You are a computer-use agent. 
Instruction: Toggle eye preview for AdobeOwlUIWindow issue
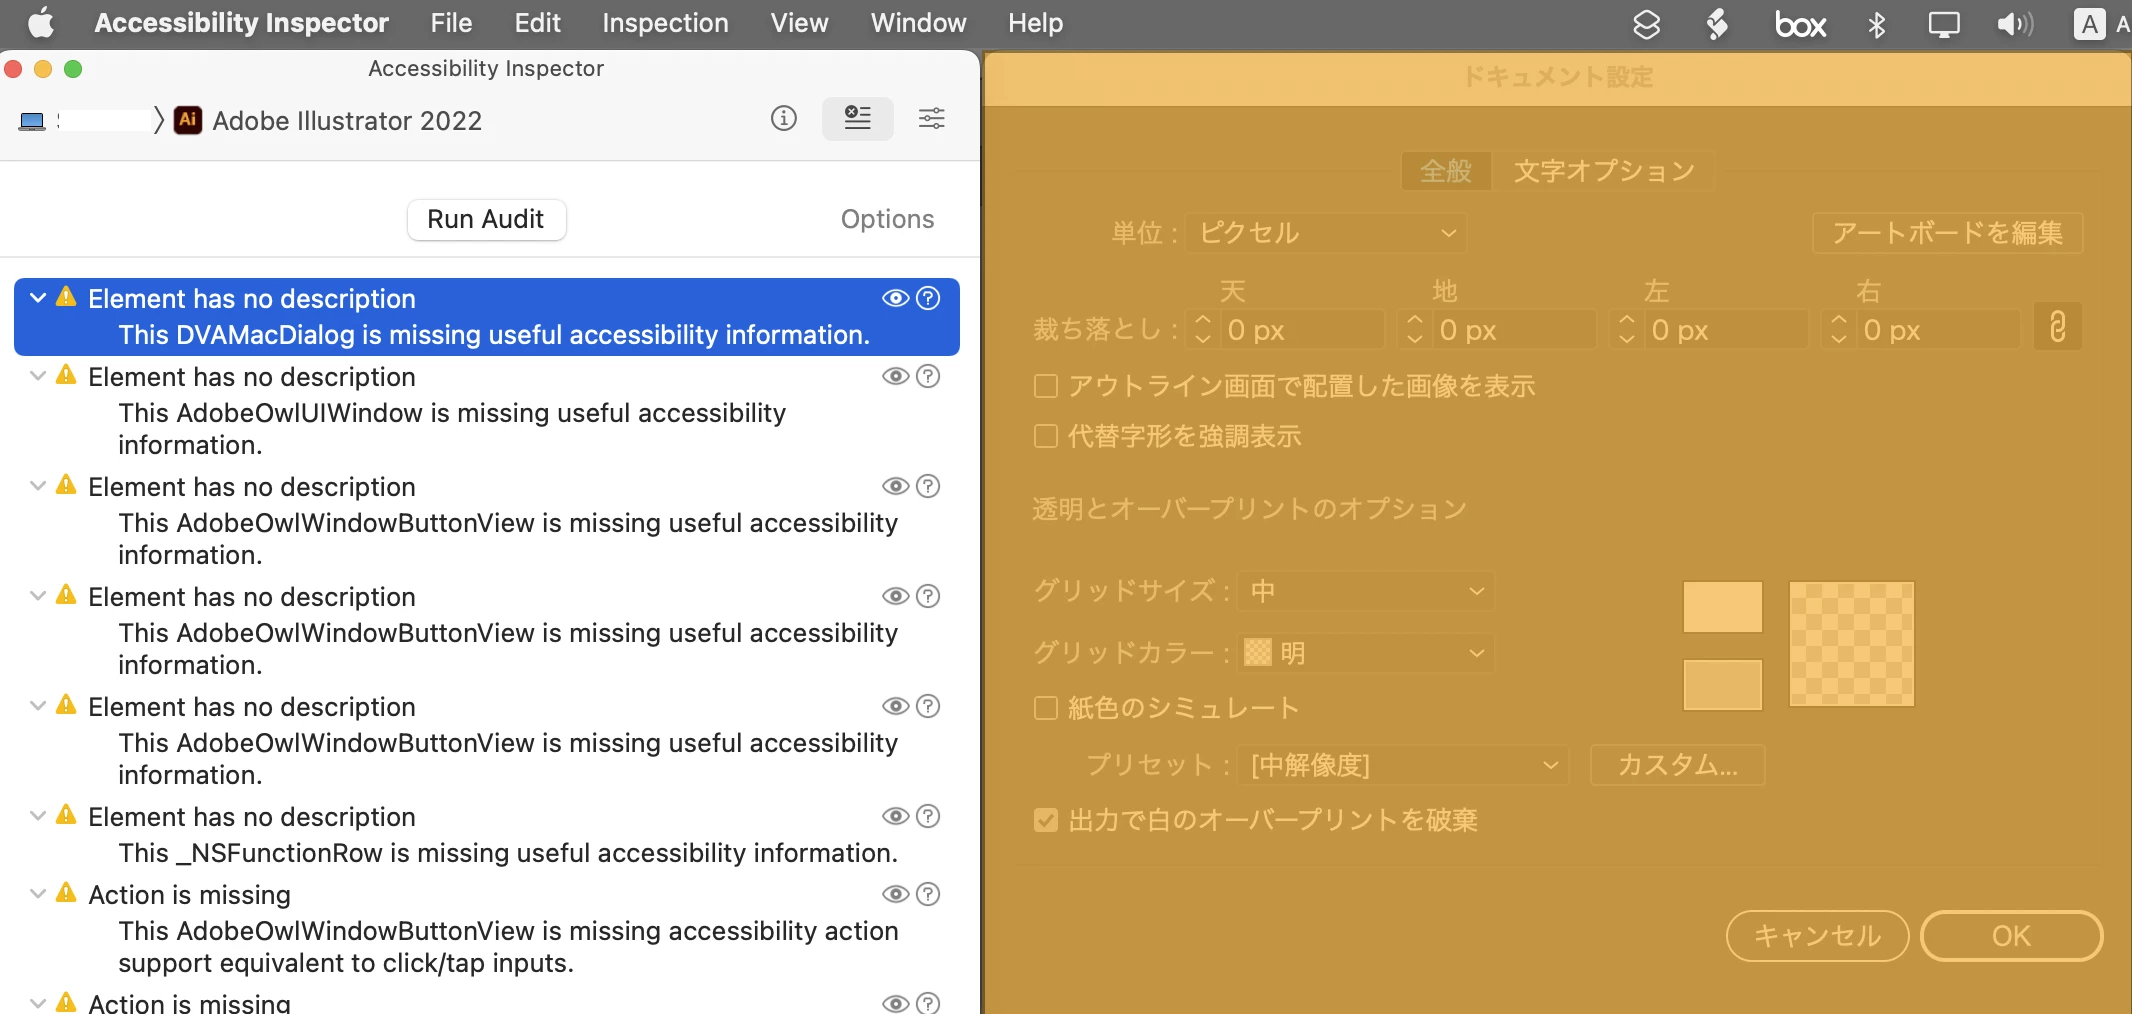click(x=895, y=376)
